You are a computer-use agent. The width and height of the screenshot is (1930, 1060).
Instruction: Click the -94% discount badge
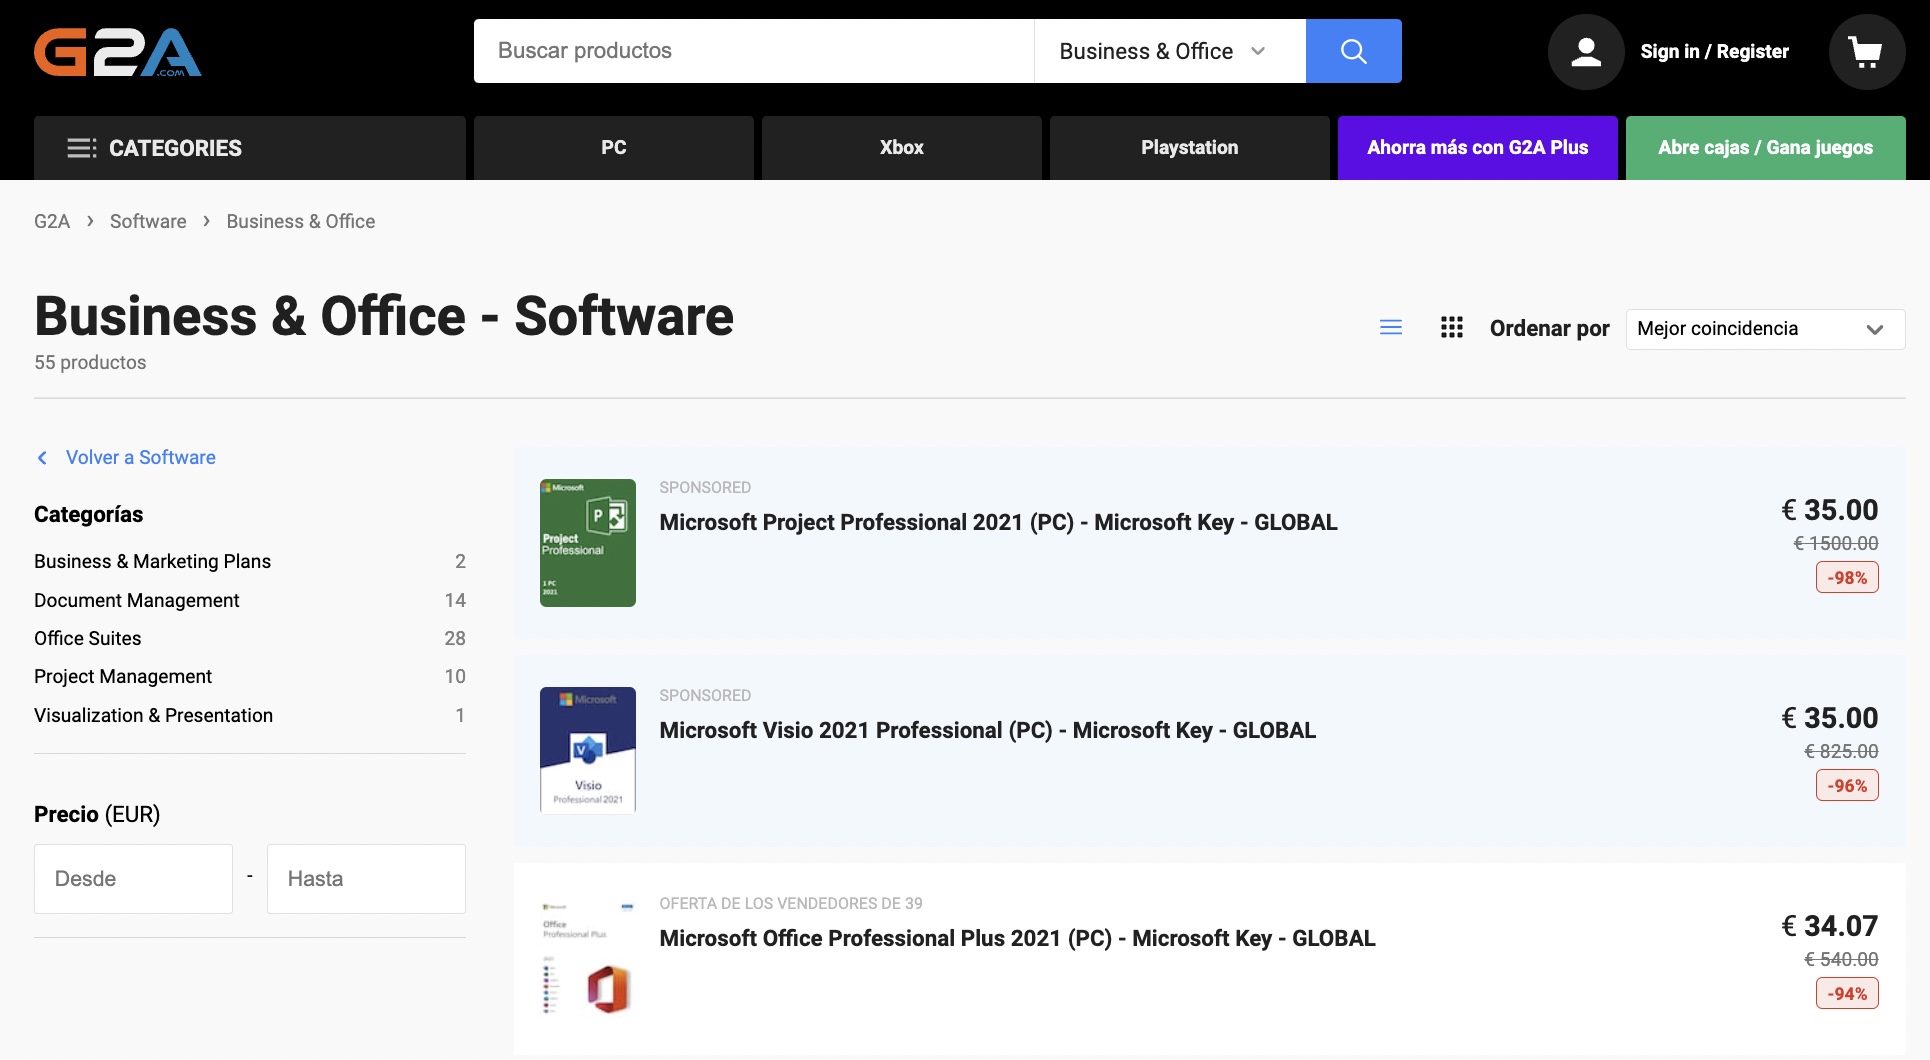(1847, 994)
